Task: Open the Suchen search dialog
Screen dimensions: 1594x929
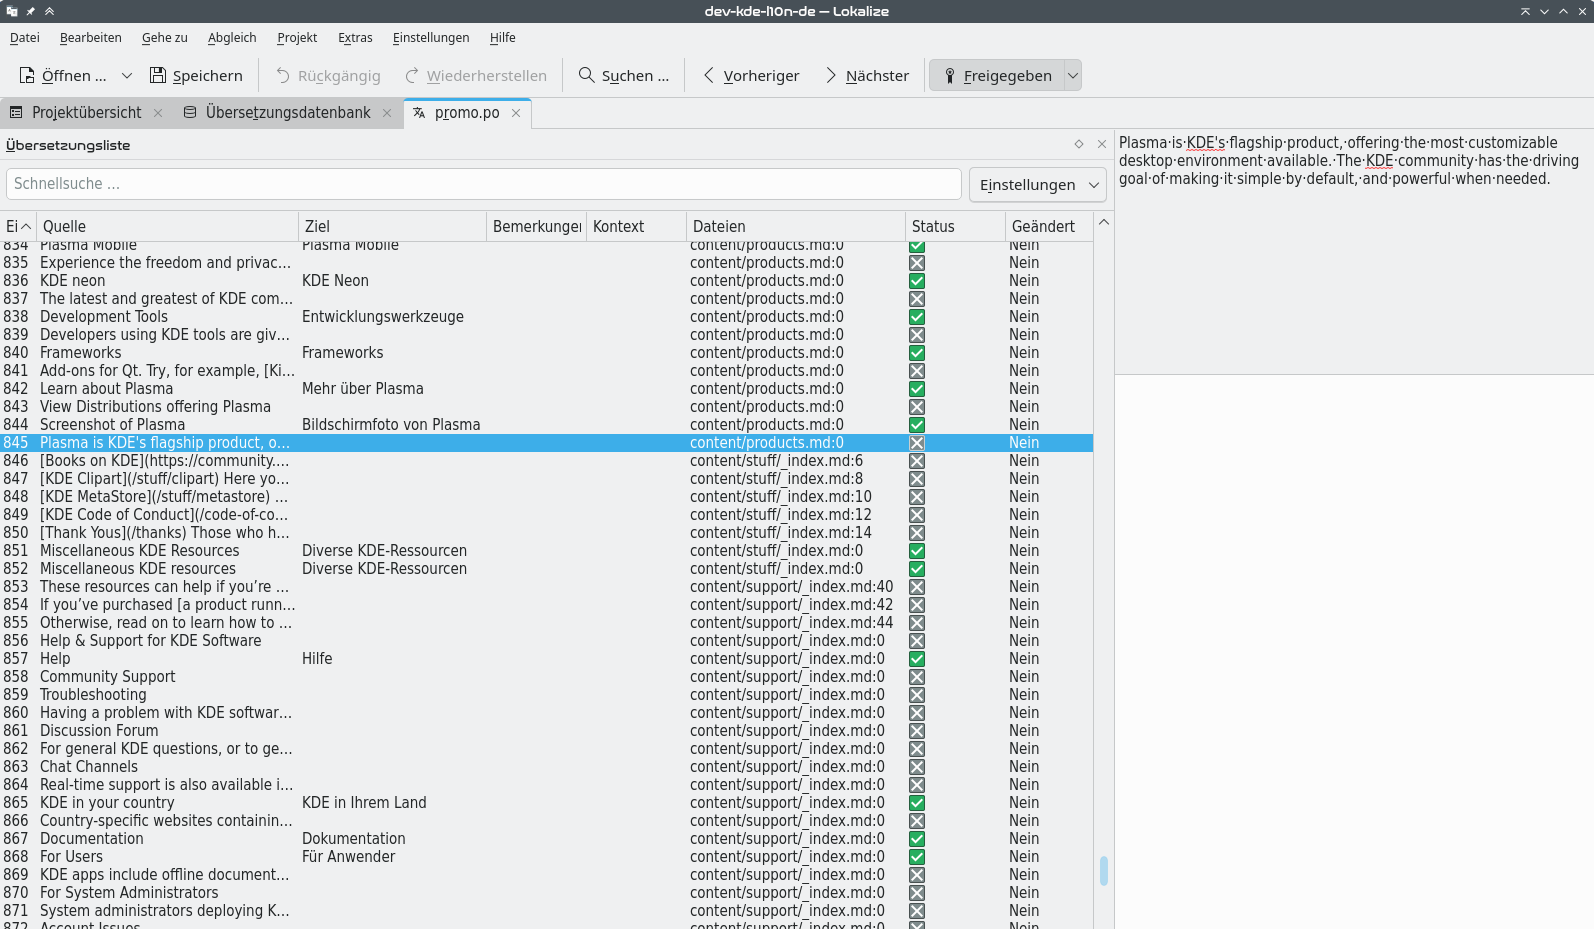Action: [624, 75]
